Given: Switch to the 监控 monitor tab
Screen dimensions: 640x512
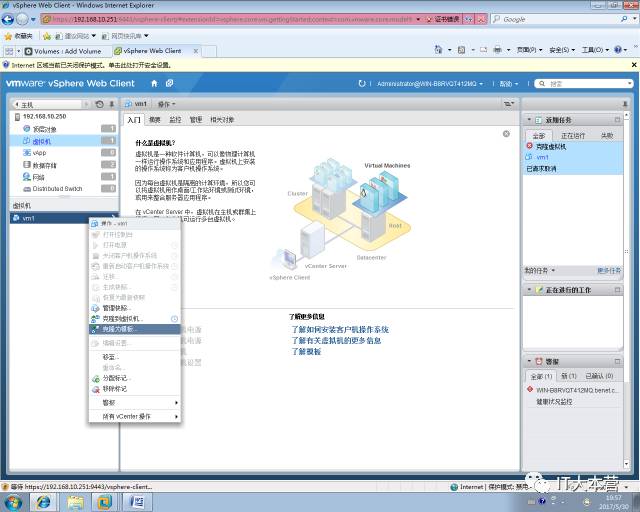Looking at the screenshot, I should click(175, 120).
